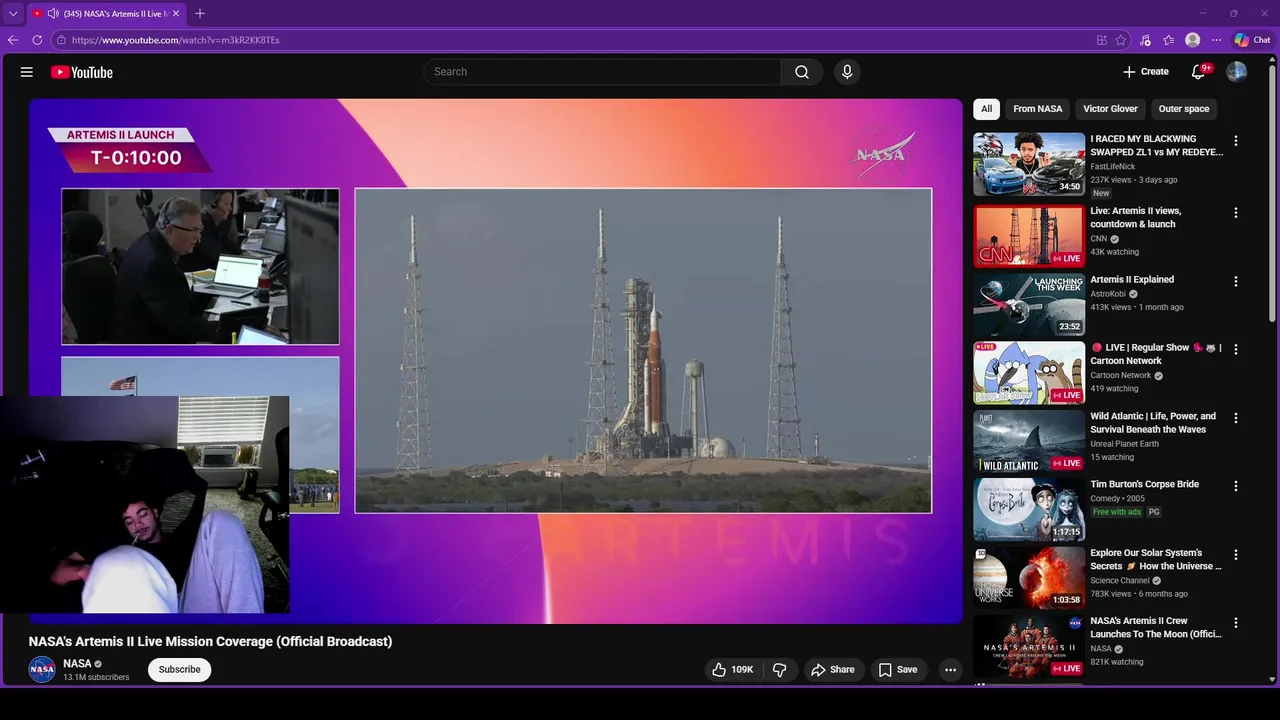Click the browser address bar URL
Viewport: 1280px width, 720px height.
coord(176,40)
